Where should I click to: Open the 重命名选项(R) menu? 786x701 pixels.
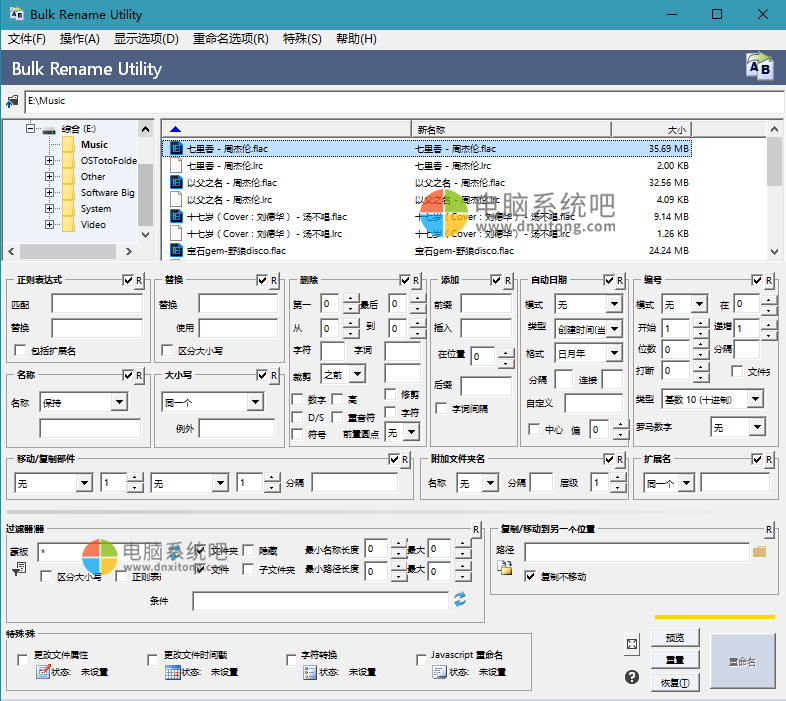pyautogui.click(x=230, y=39)
